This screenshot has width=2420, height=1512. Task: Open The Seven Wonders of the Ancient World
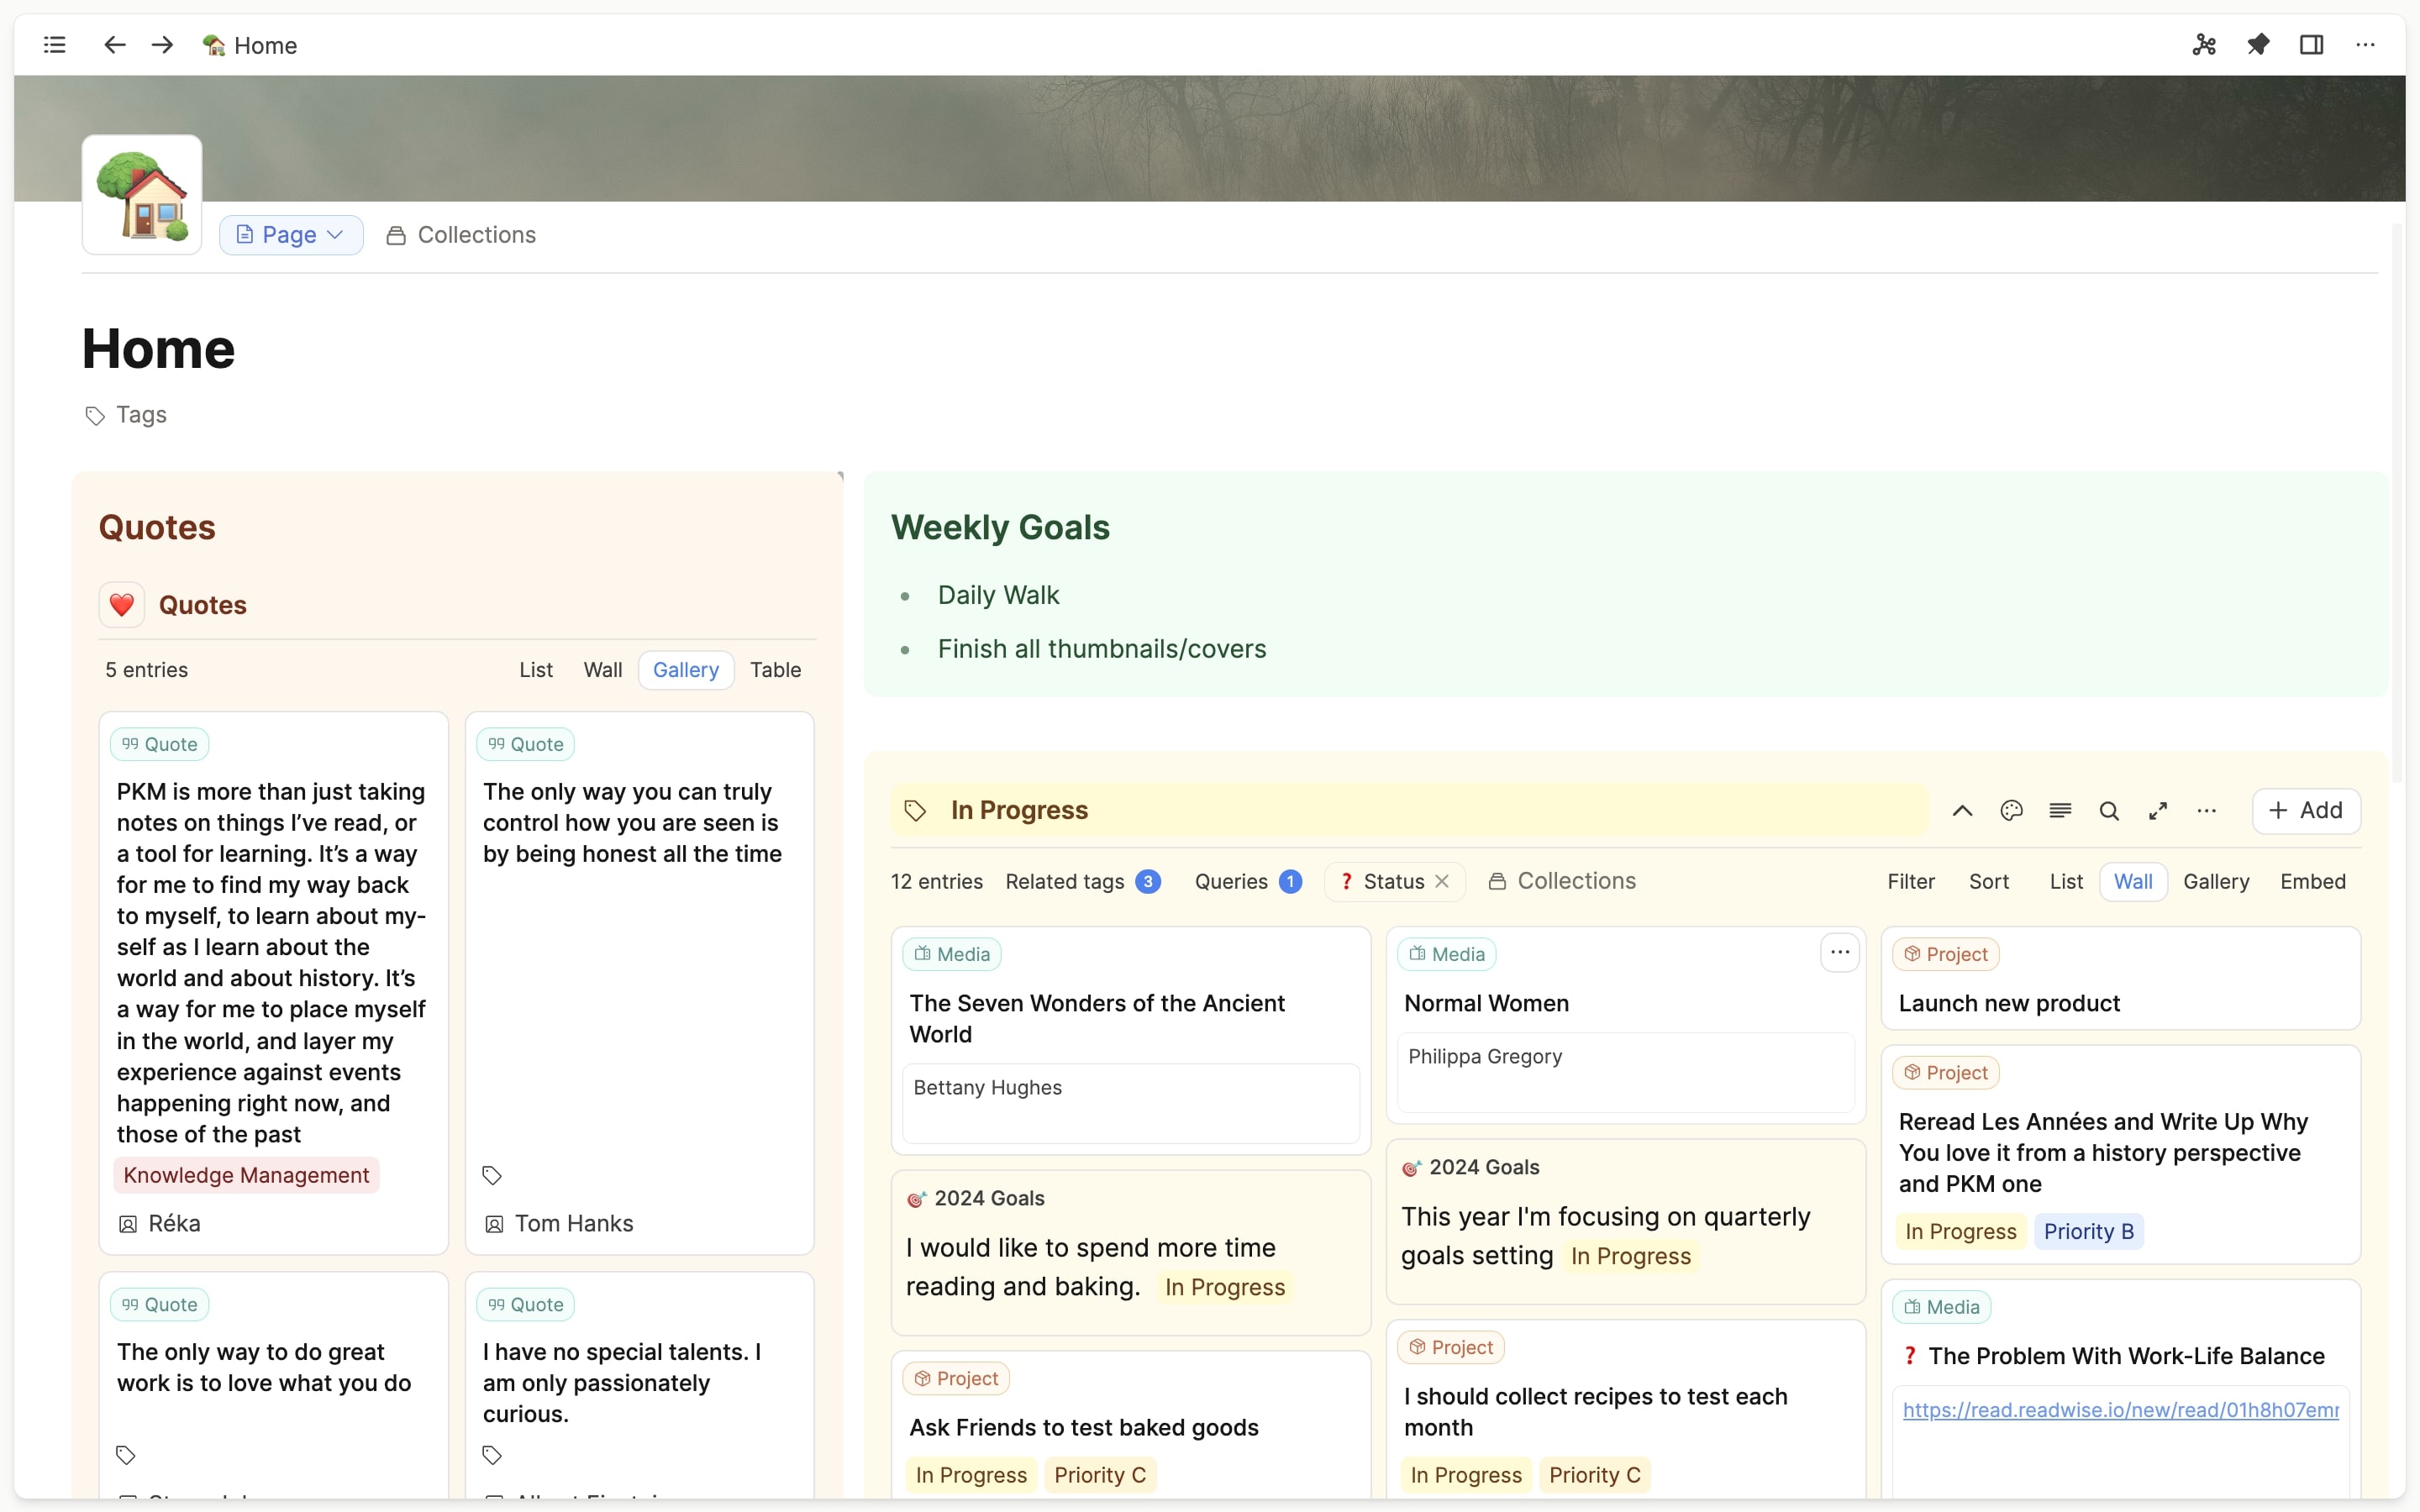point(1097,1019)
